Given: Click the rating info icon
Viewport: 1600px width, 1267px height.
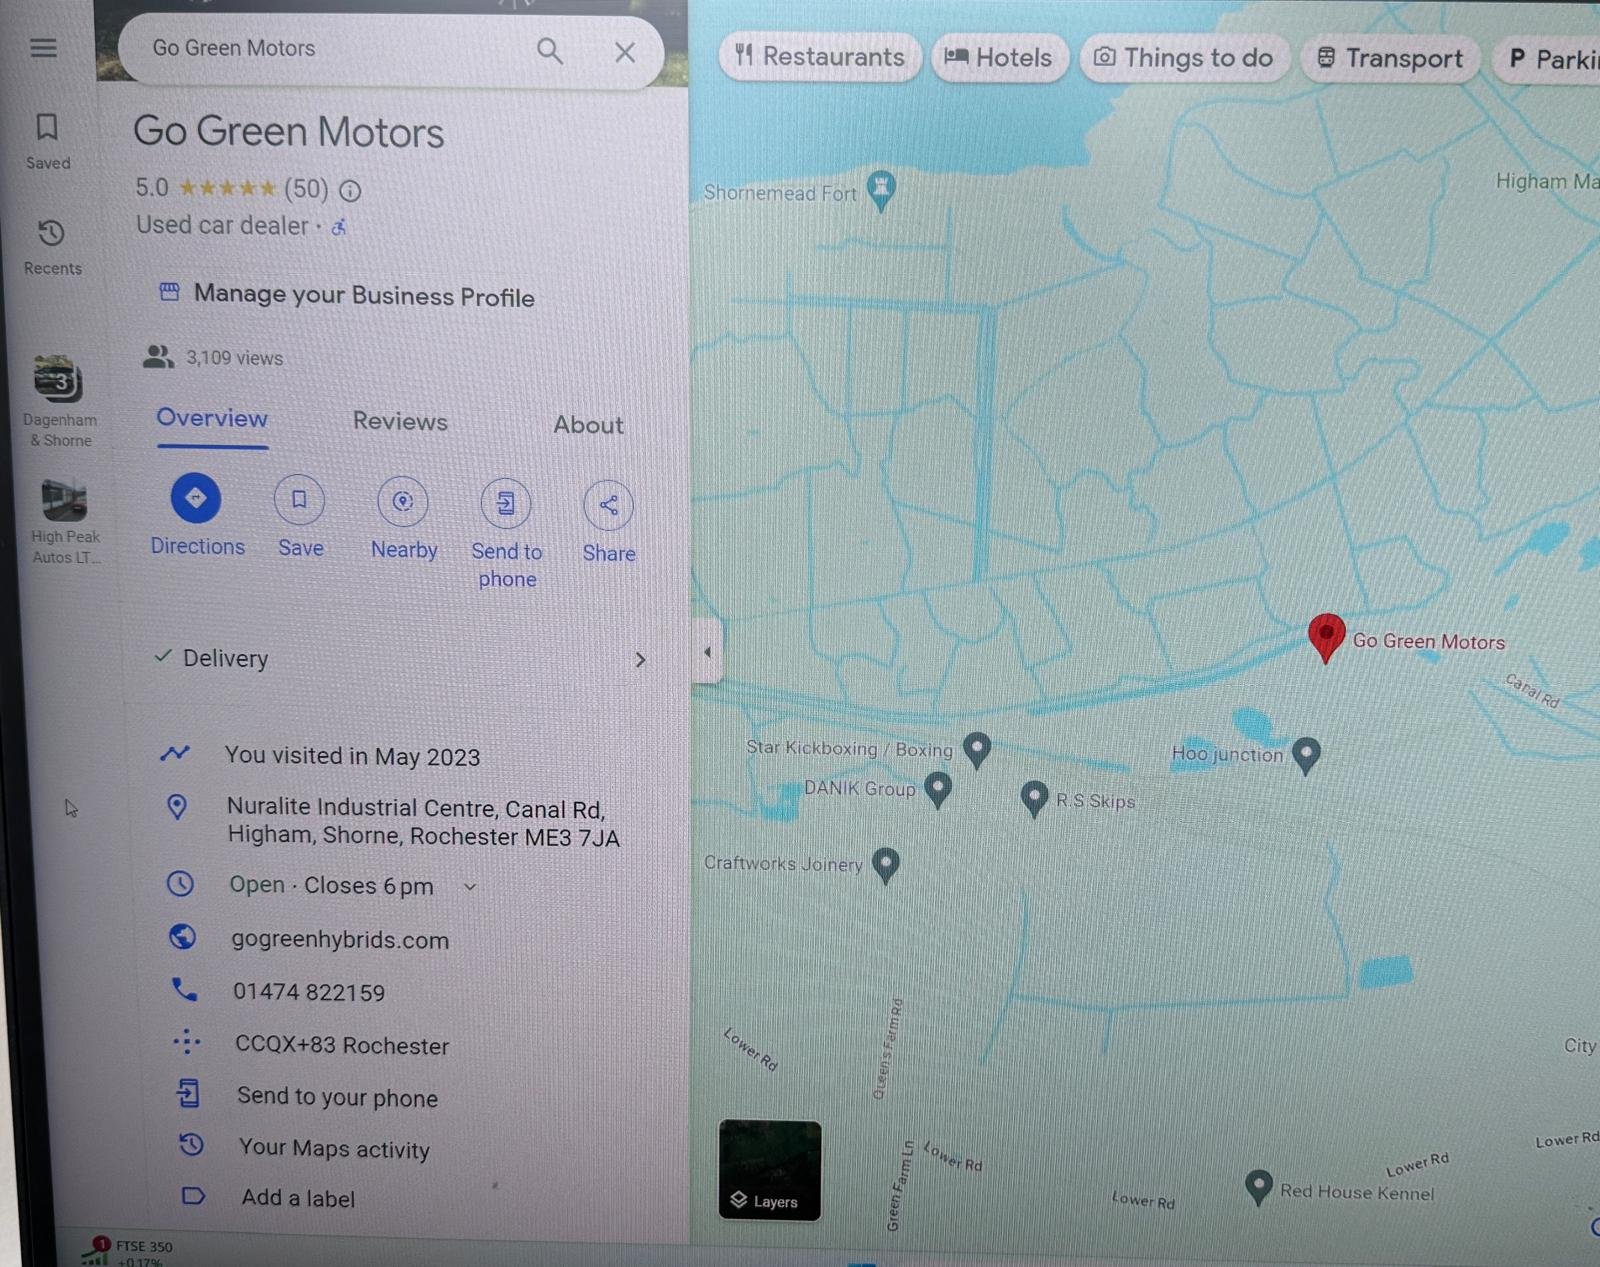Looking at the screenshot, I should [x=350, y=190].
